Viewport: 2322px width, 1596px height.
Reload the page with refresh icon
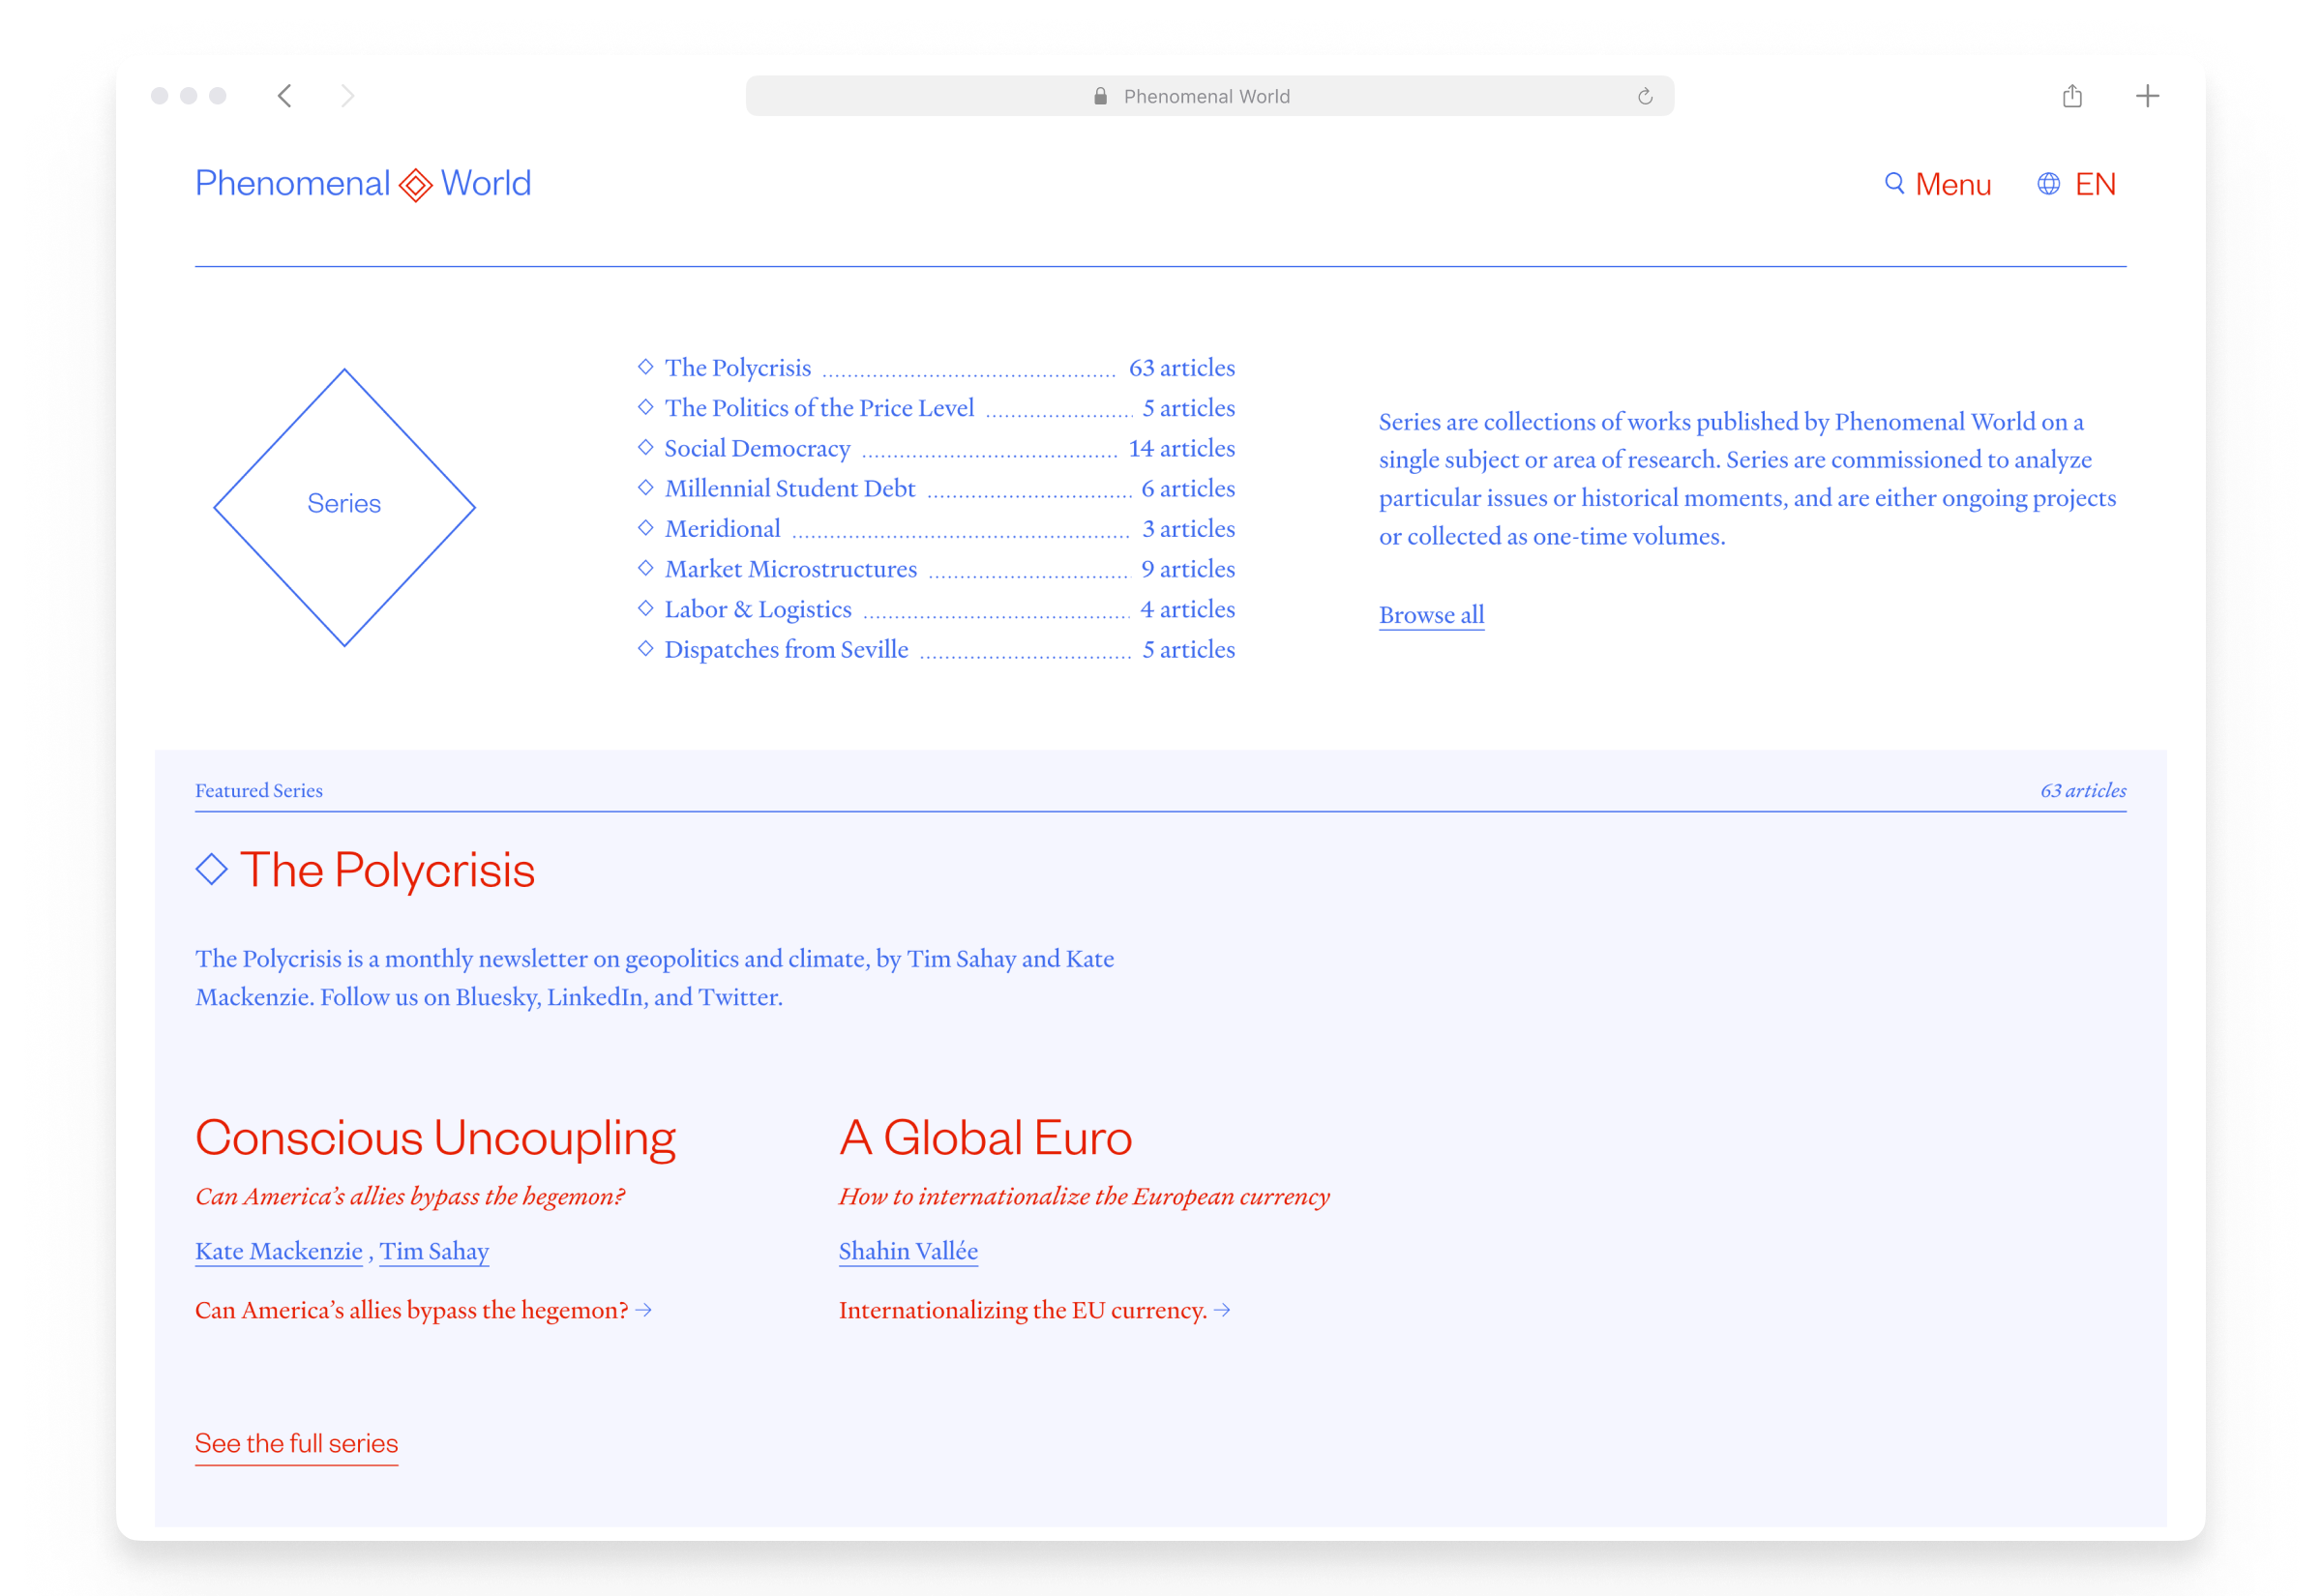click(1645, 97)
